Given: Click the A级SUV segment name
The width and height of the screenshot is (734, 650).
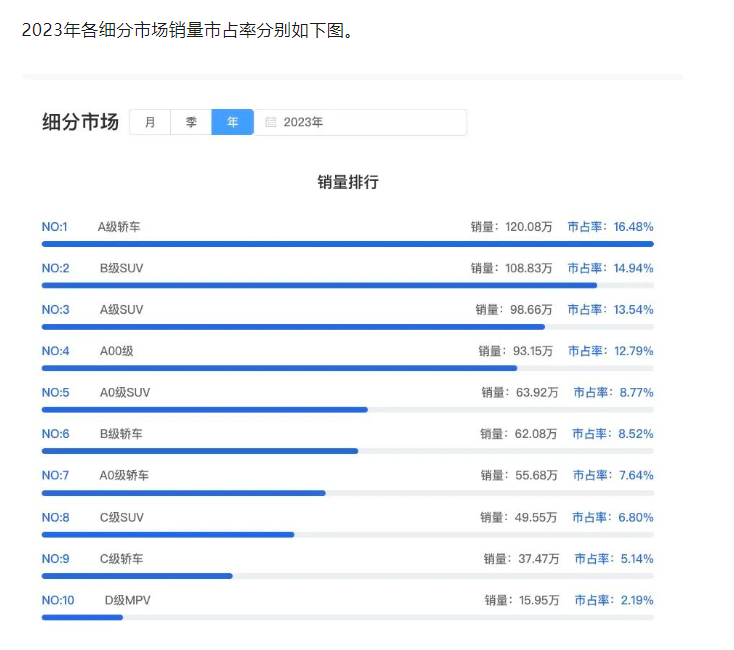Looking at the screenshot, I should pyautogui.click(x=121, y=310).
